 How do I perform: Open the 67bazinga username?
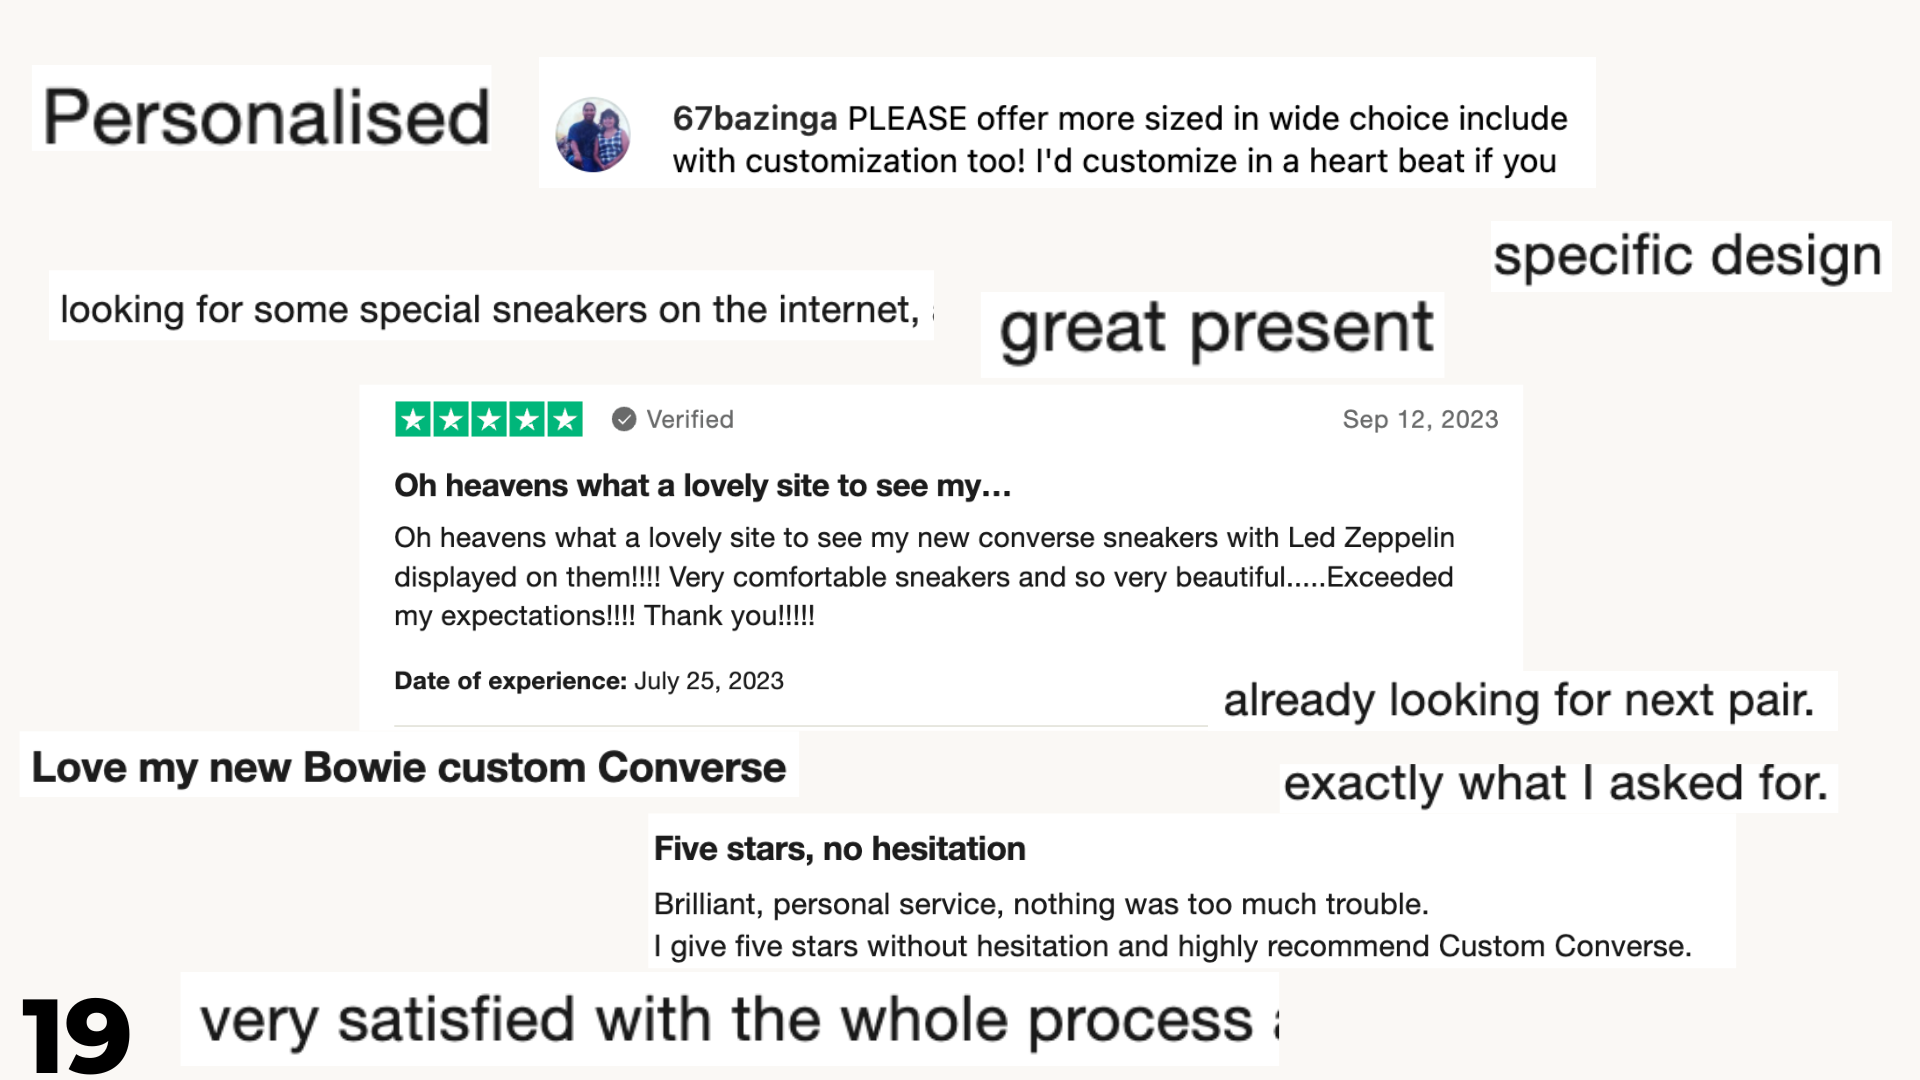755,118
